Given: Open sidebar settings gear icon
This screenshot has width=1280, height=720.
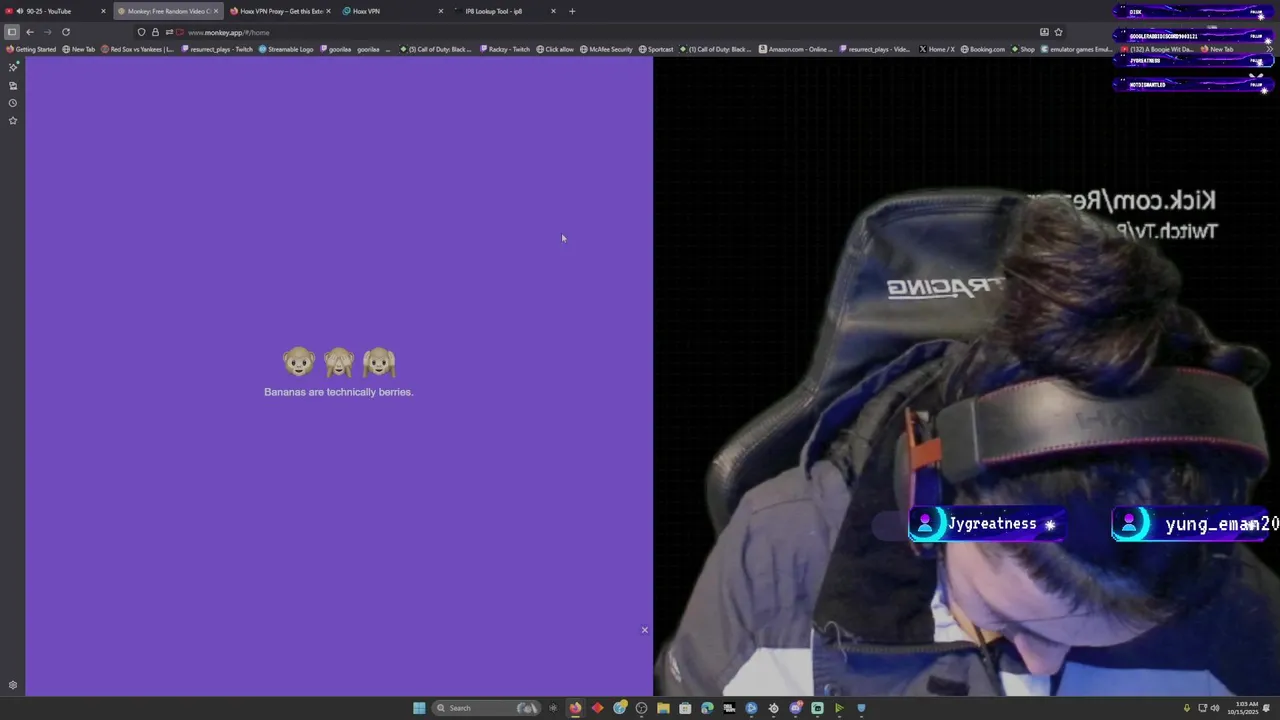Looking at the screenshot, I should point(13,685).
